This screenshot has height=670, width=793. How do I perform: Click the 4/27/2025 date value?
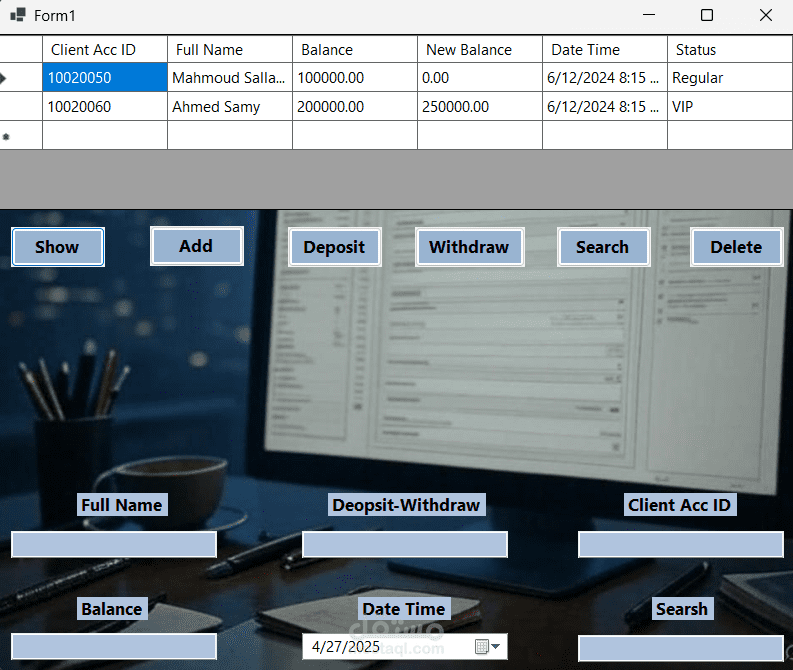[346, 647]
